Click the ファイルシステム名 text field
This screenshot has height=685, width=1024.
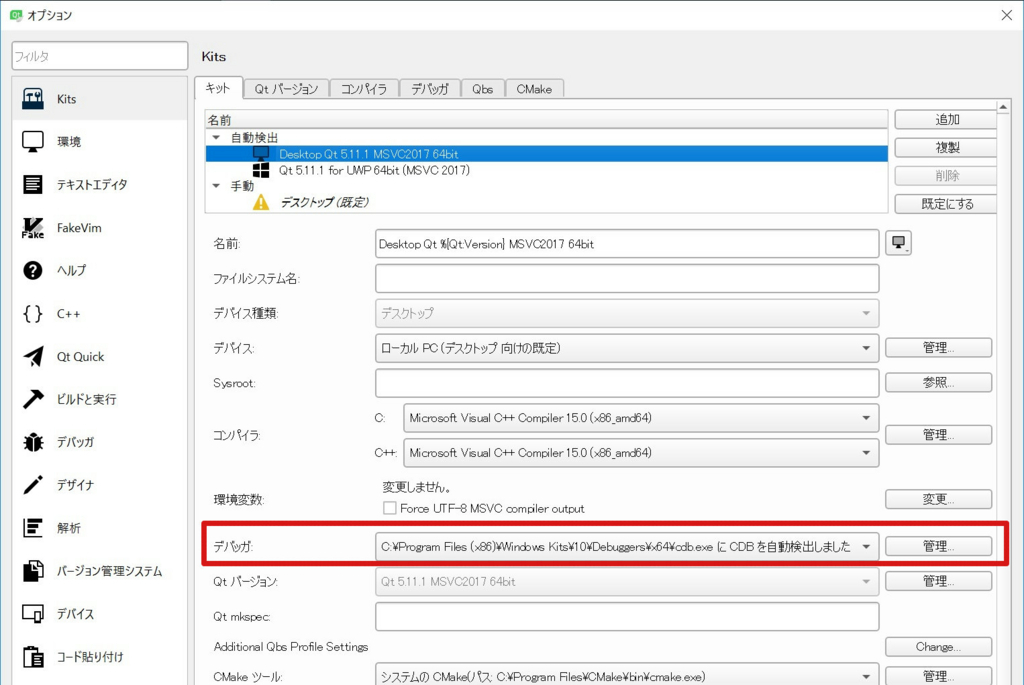[x=627, y=279]
